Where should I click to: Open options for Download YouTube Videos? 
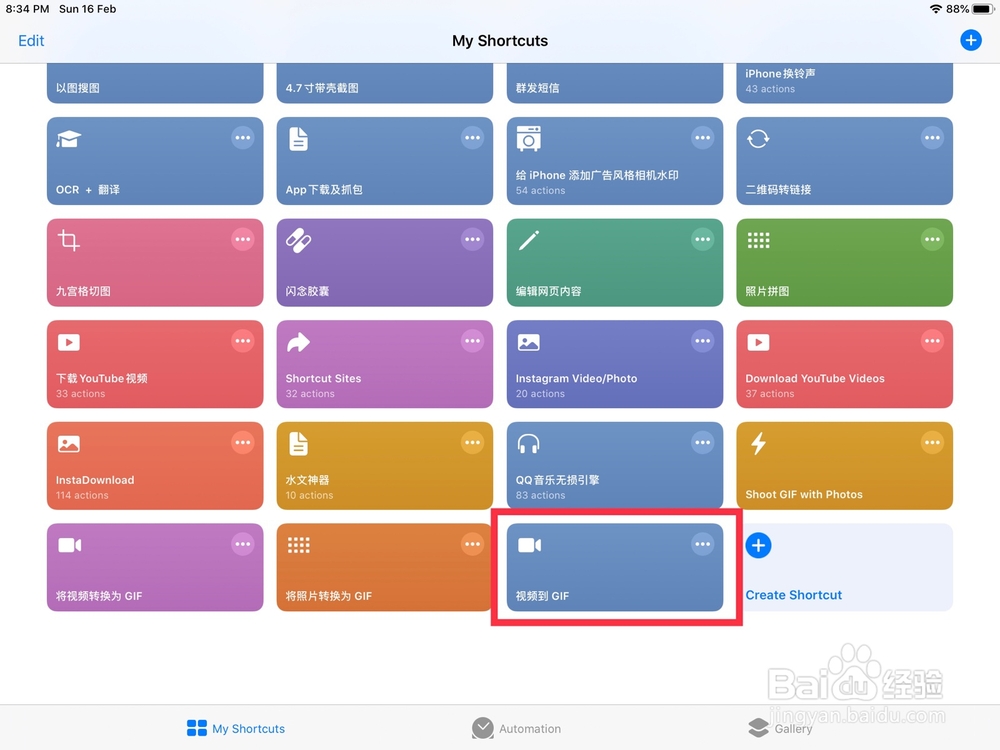click(932, 341)
